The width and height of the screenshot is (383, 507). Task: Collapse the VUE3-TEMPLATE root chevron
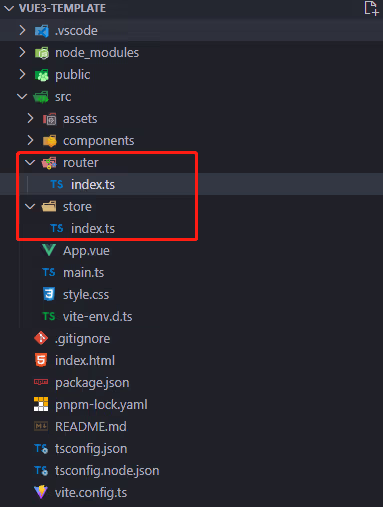9,8
